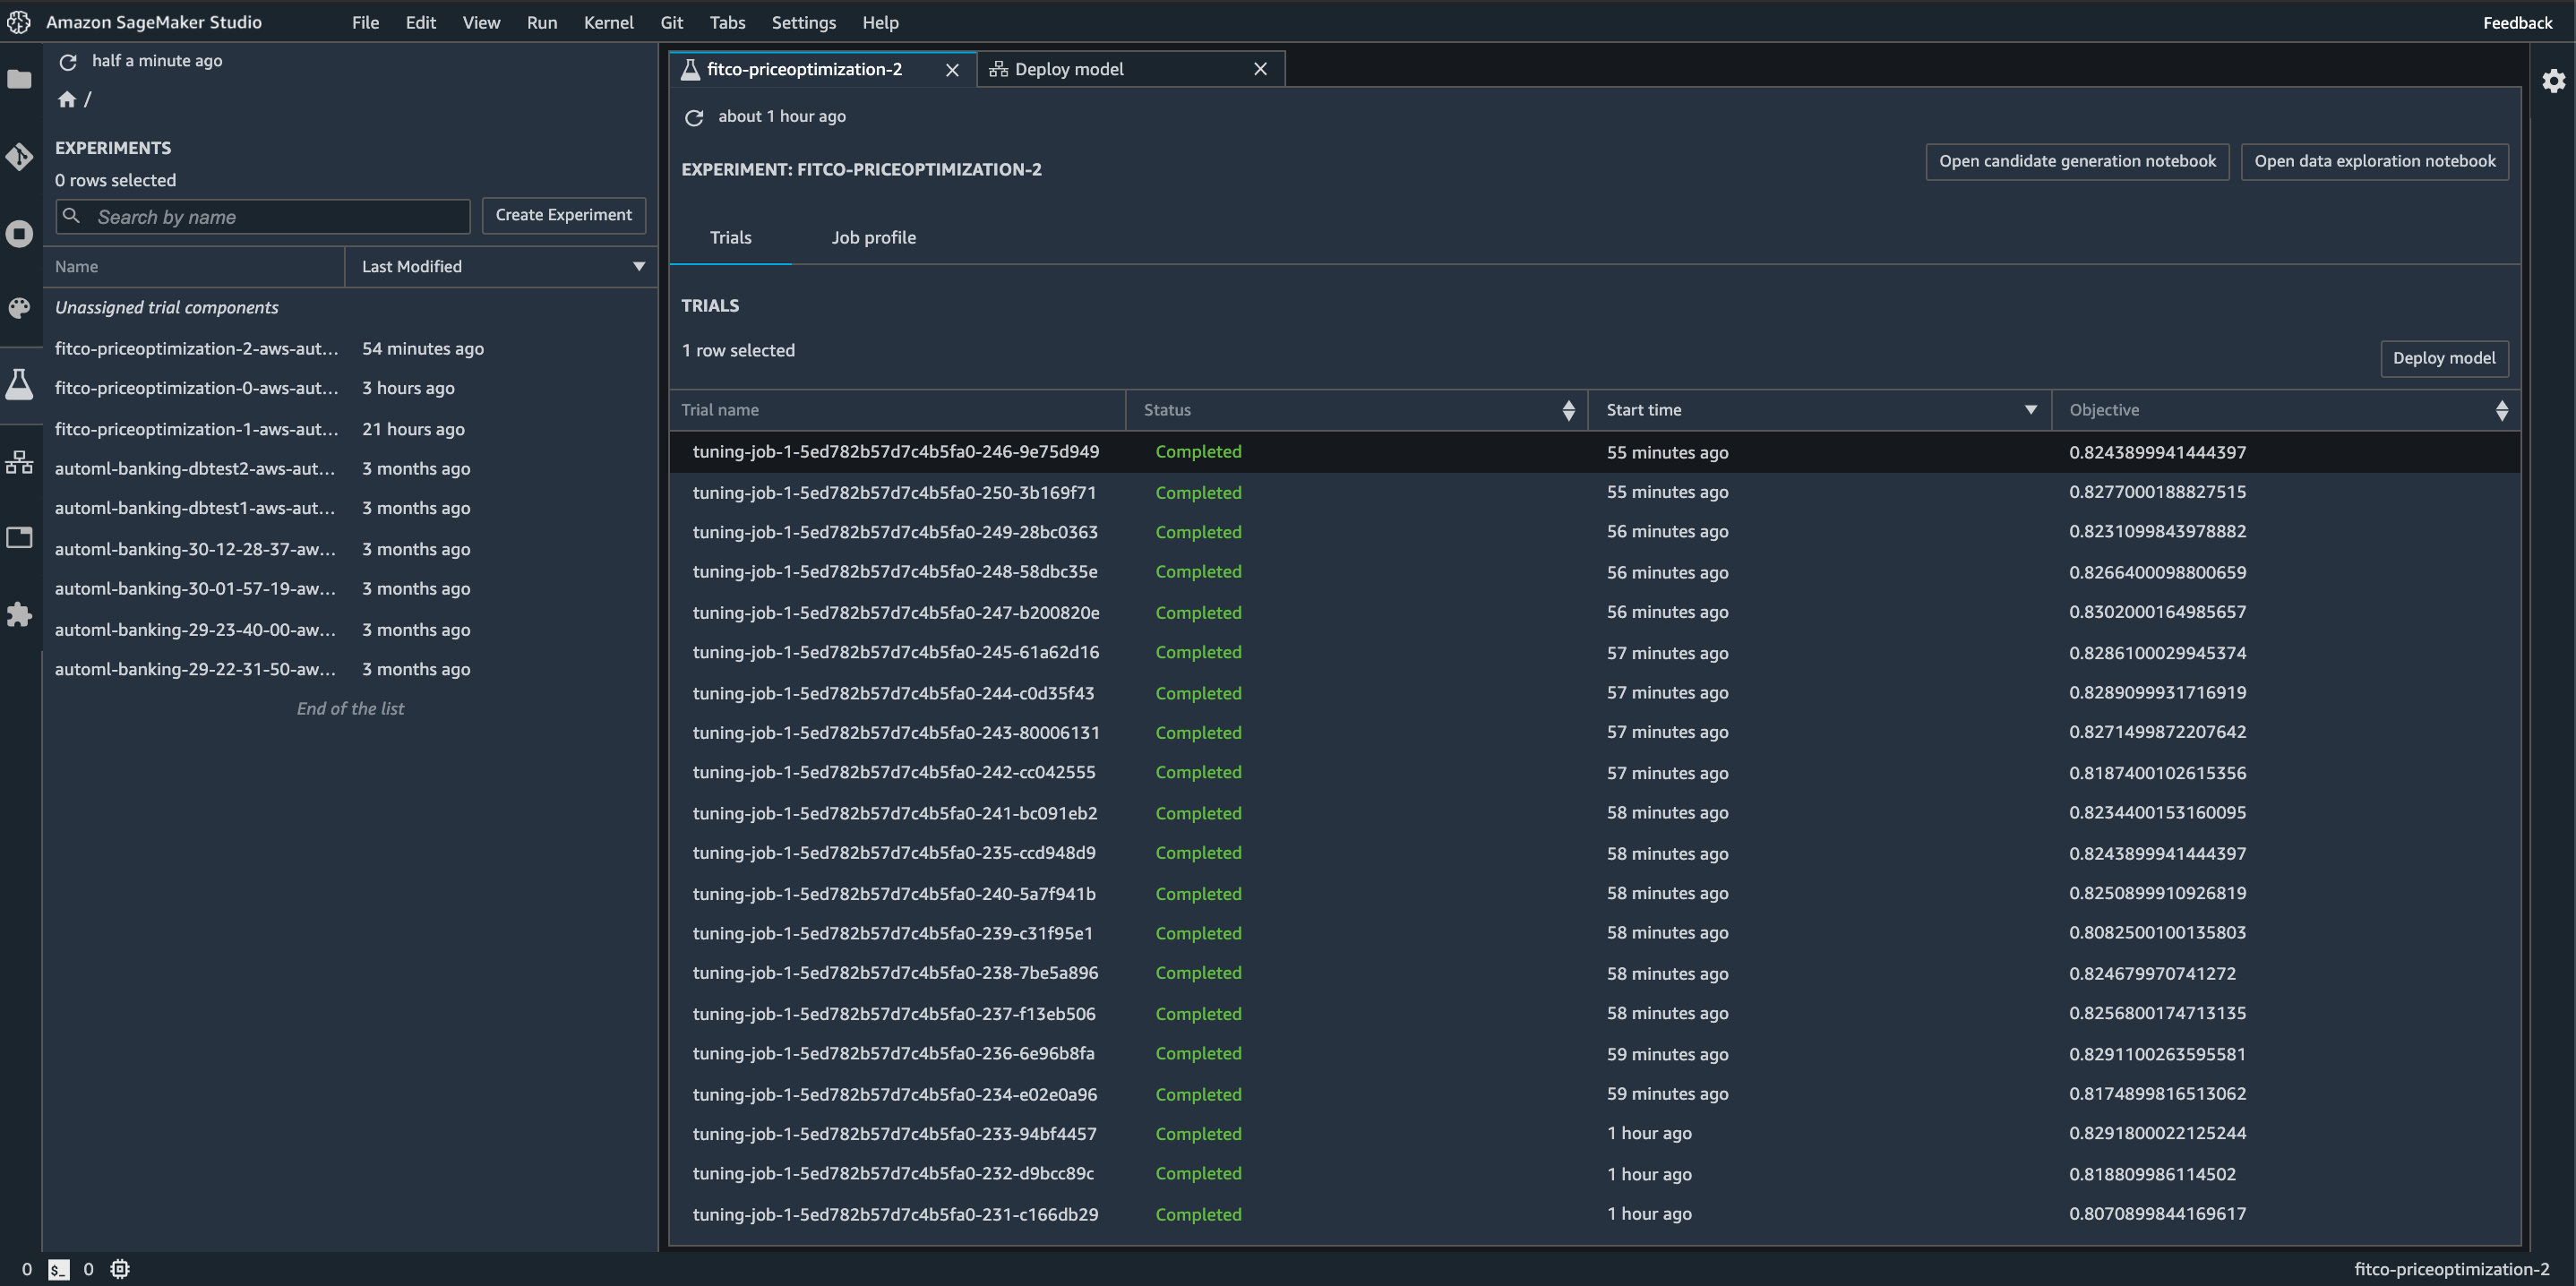Image resolution: width=2576 pixels, height=1286 pixels.
Task: Open the file browser folder icon
Action: click(x=19, y=79)
